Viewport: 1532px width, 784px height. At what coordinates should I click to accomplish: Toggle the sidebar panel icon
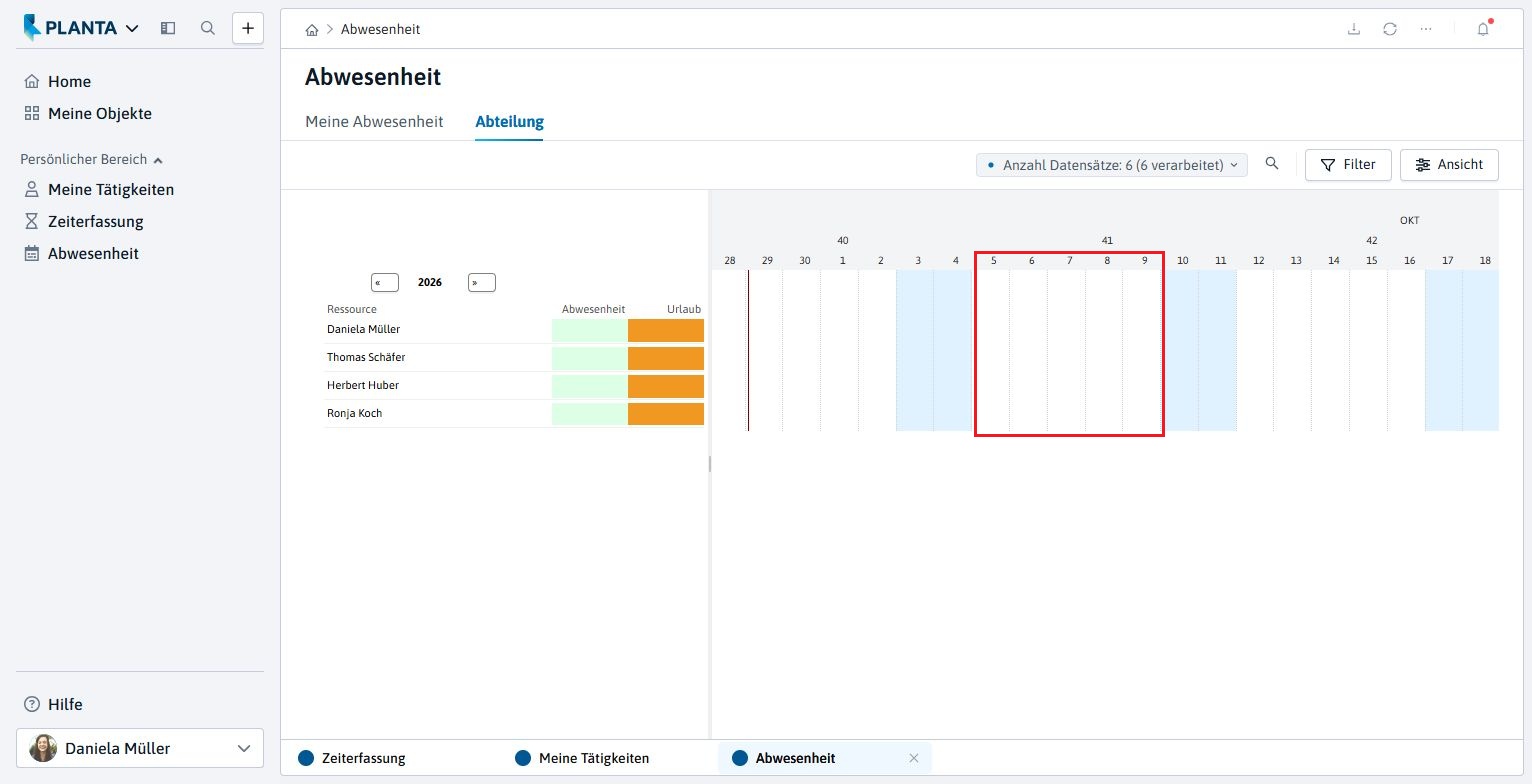click(168, 28)
